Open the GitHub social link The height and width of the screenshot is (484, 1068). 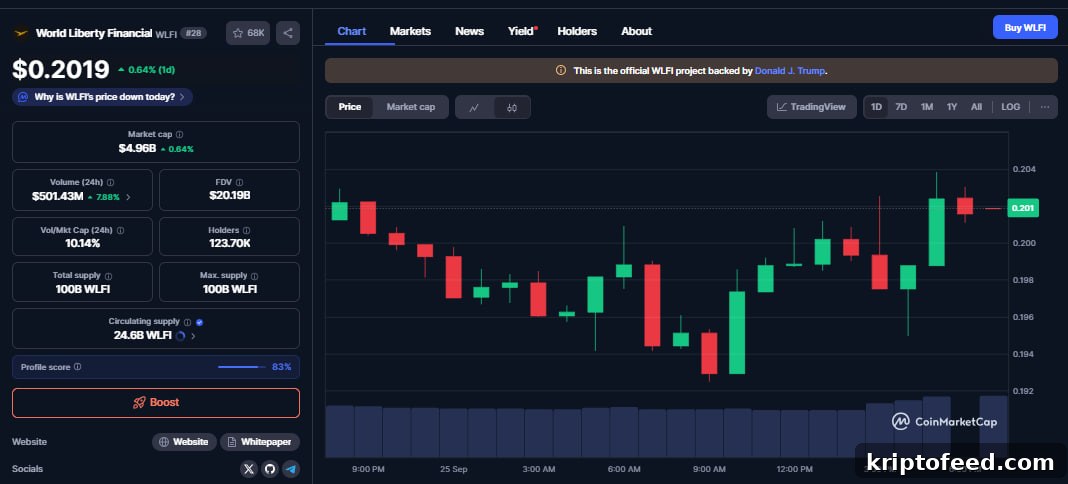pyautogui.click(x=270, y=469)
